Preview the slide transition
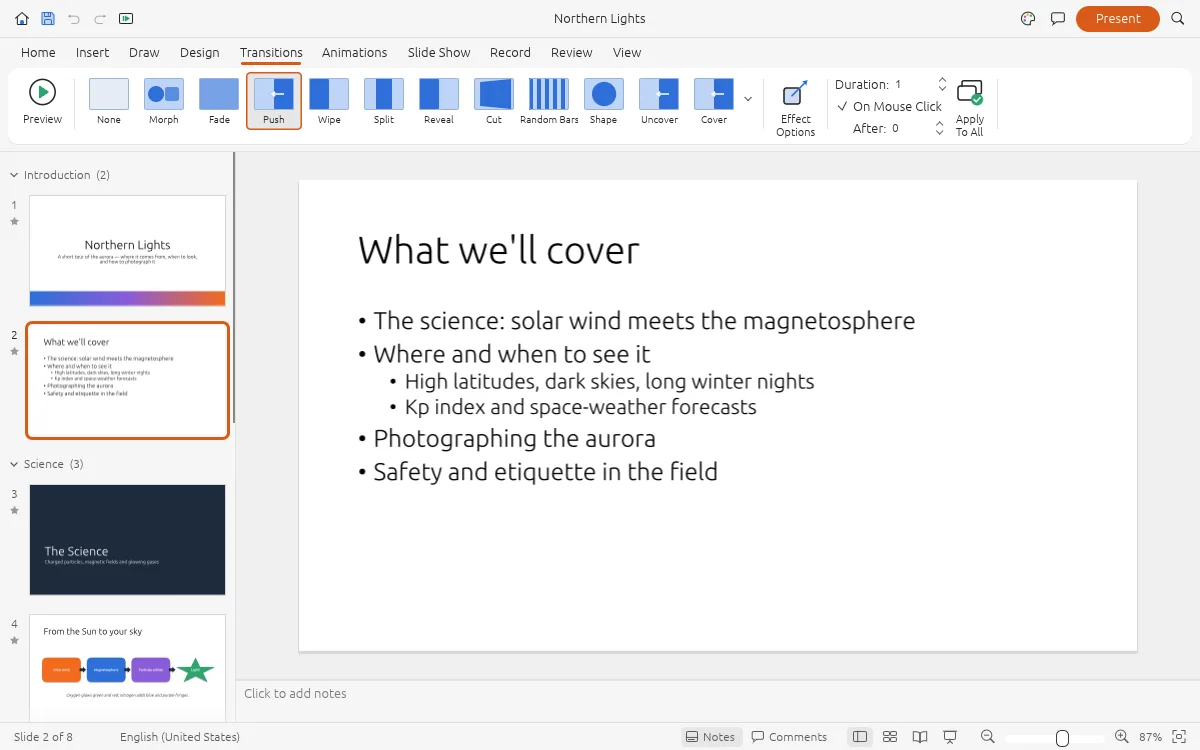1200x750 pixels. point(42,102)
